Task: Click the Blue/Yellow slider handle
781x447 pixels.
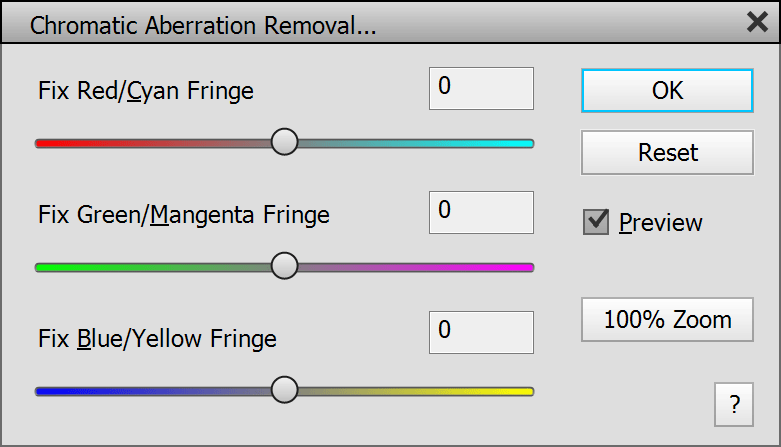Action: pyautogui.click(x=285, y=390)
